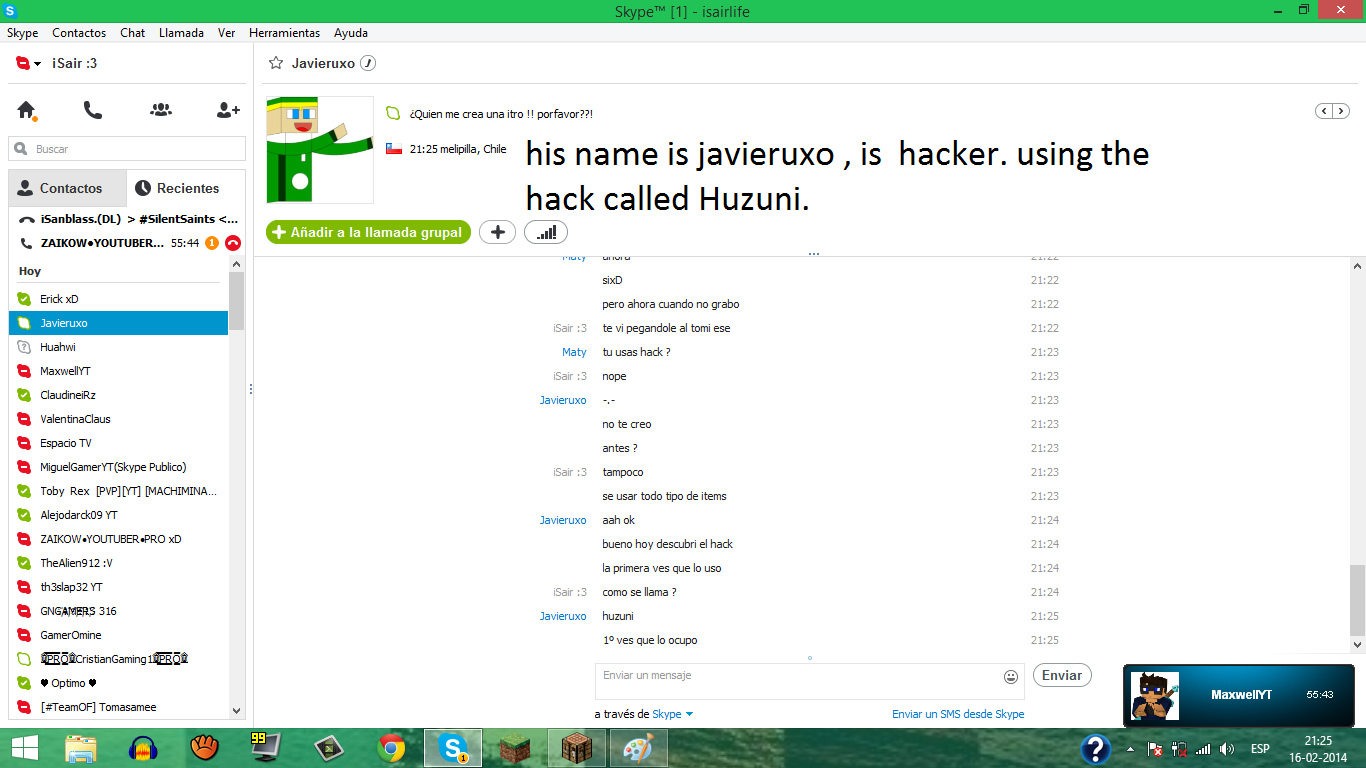
Task: Select contact GamerOmine
Action: (x=118, y=635)
